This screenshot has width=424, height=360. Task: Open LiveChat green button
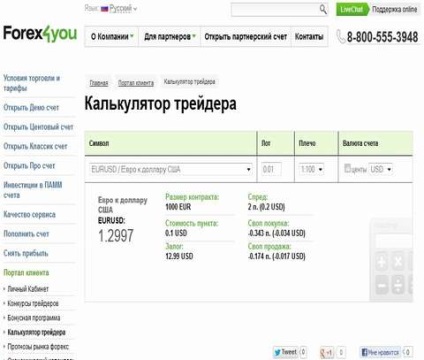[x=352, y=9]
